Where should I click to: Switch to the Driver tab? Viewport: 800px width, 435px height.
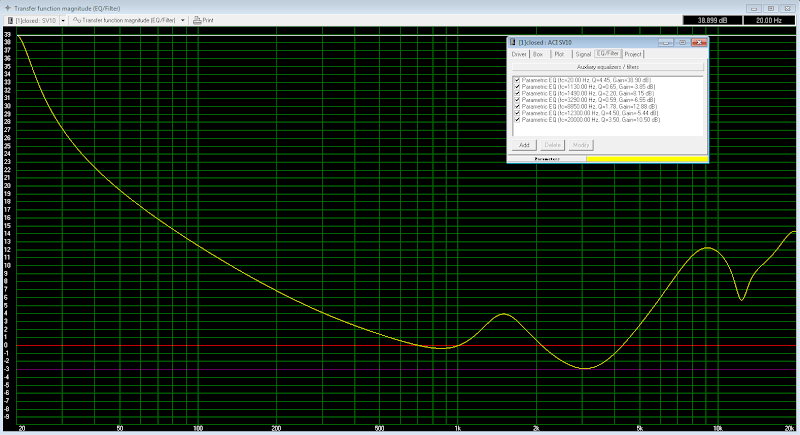[520, 54]
